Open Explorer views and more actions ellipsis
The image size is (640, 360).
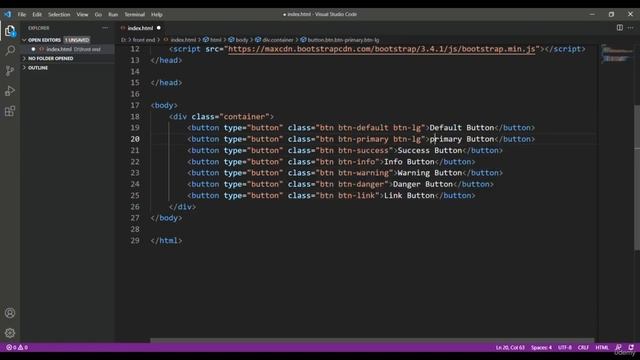(x=105, y=28)
